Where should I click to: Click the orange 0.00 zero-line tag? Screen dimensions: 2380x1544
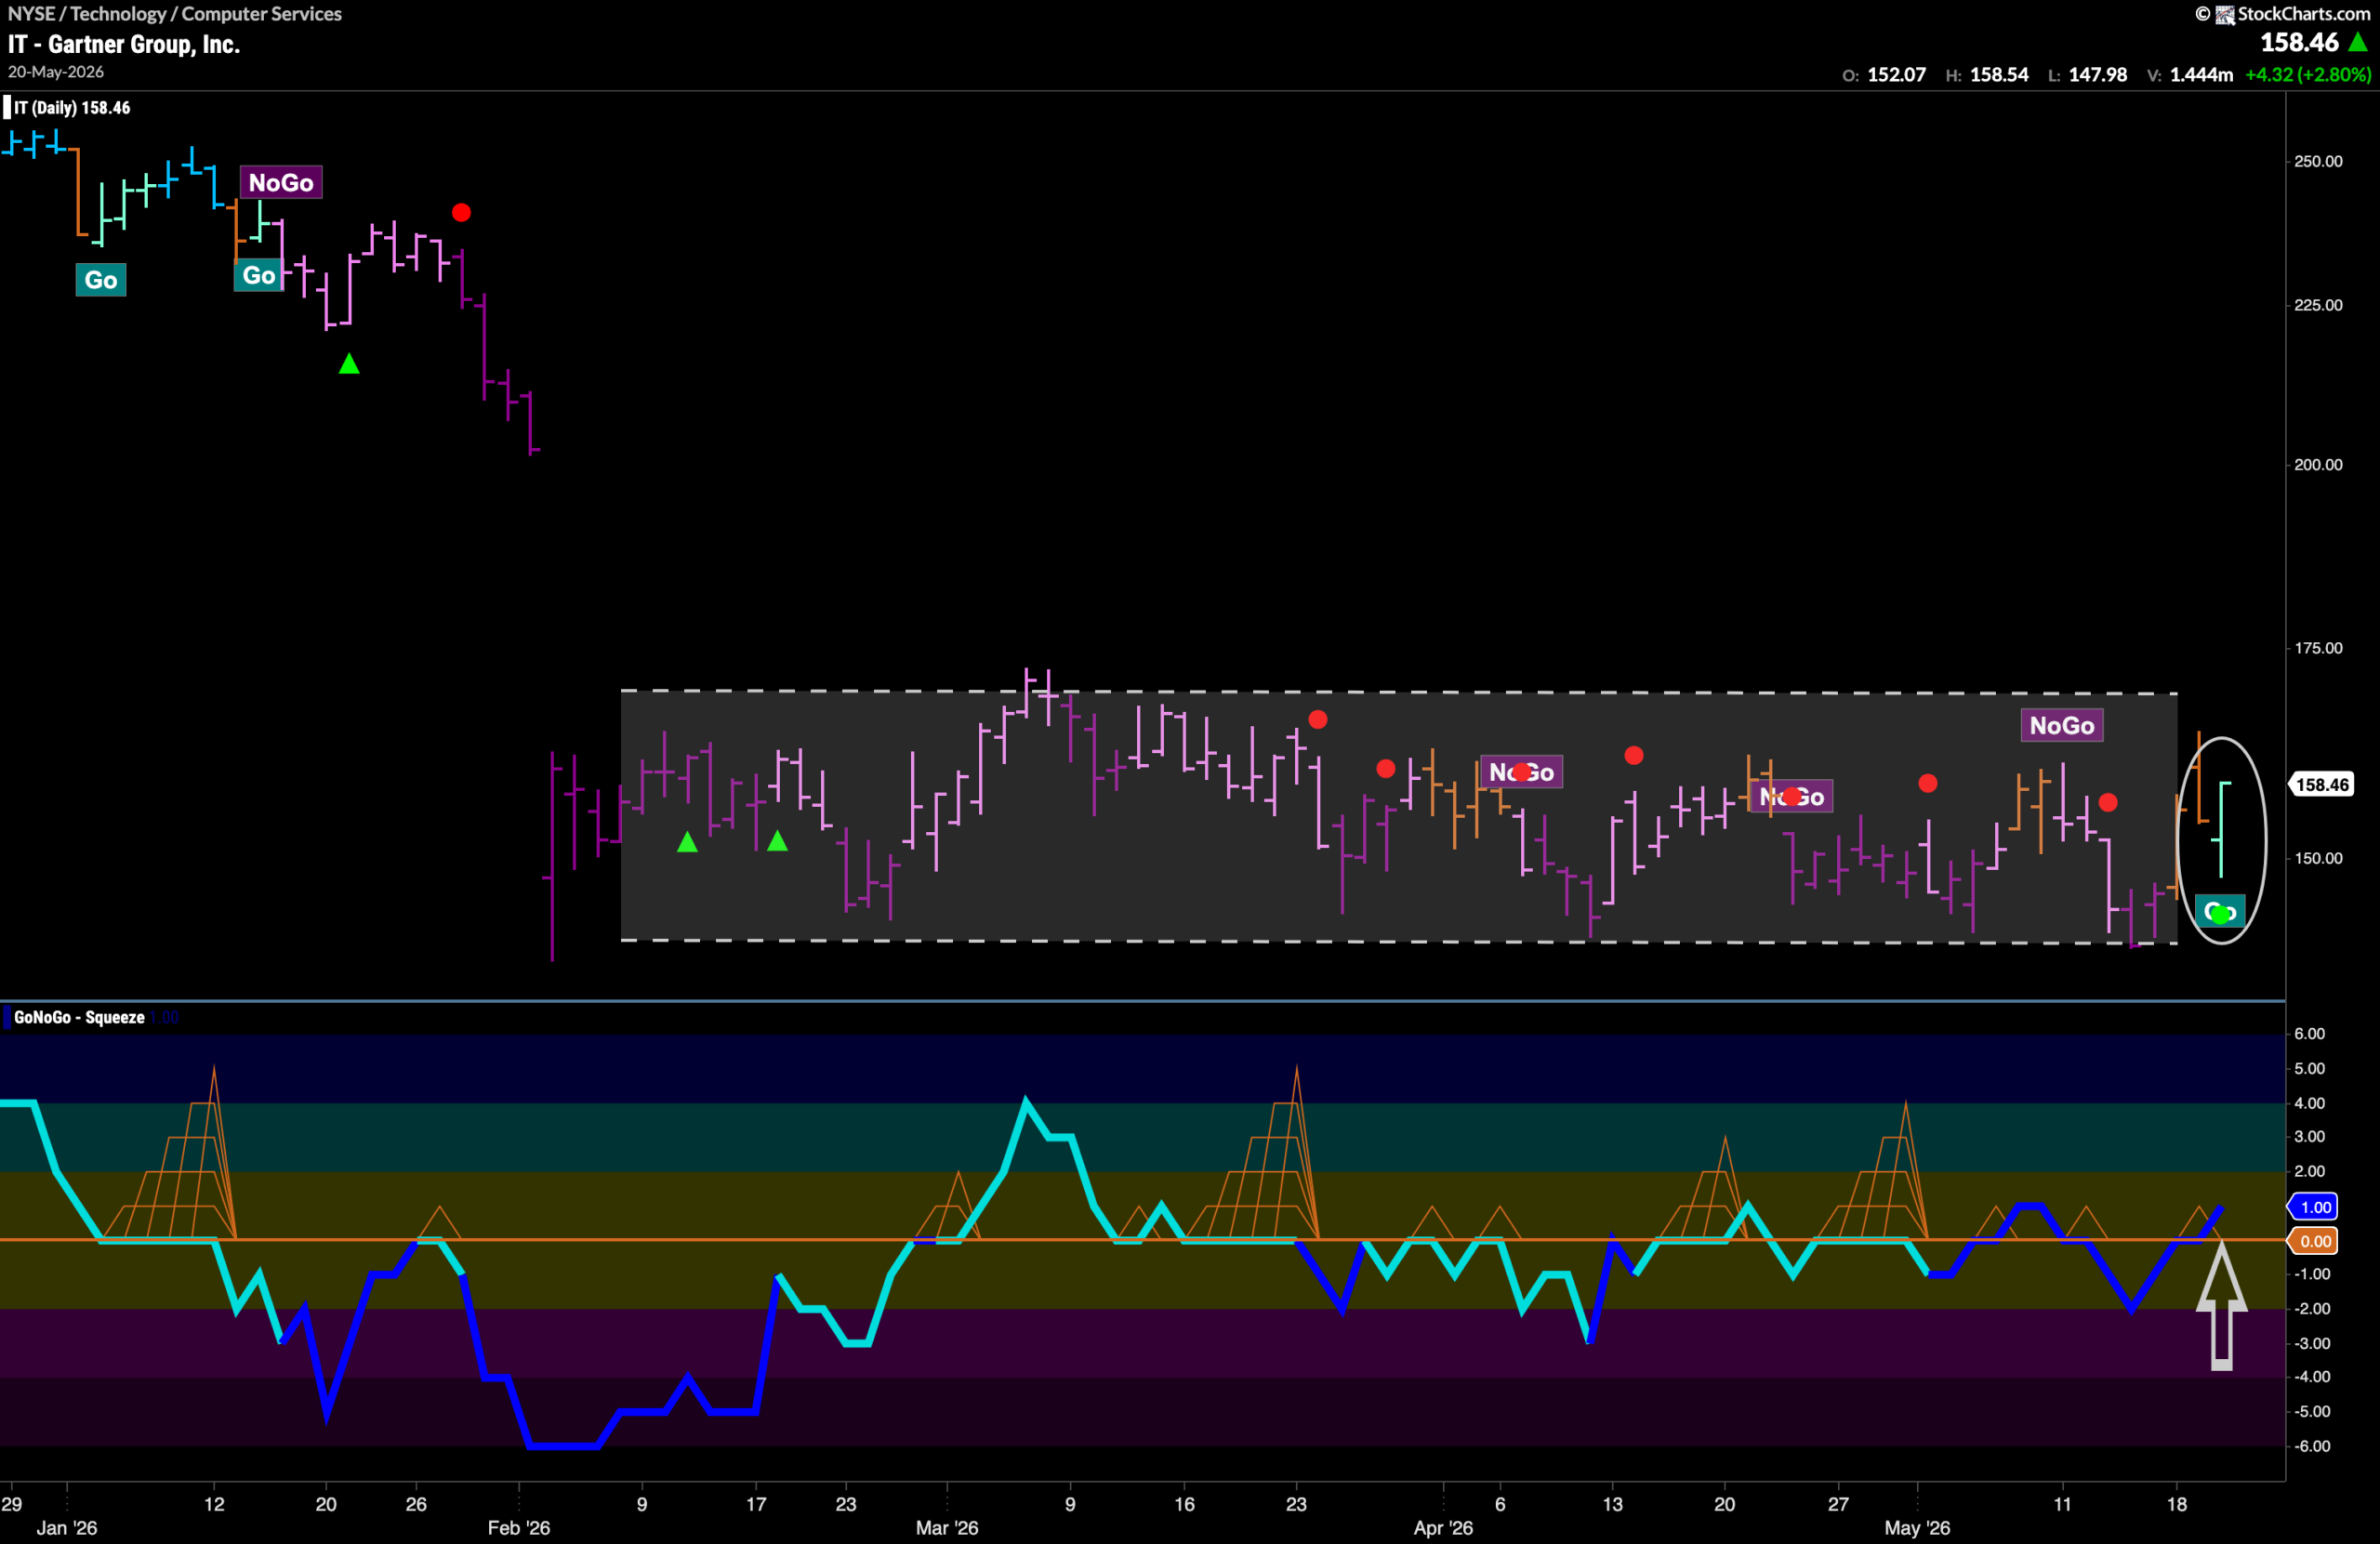coord(2313,1242)
